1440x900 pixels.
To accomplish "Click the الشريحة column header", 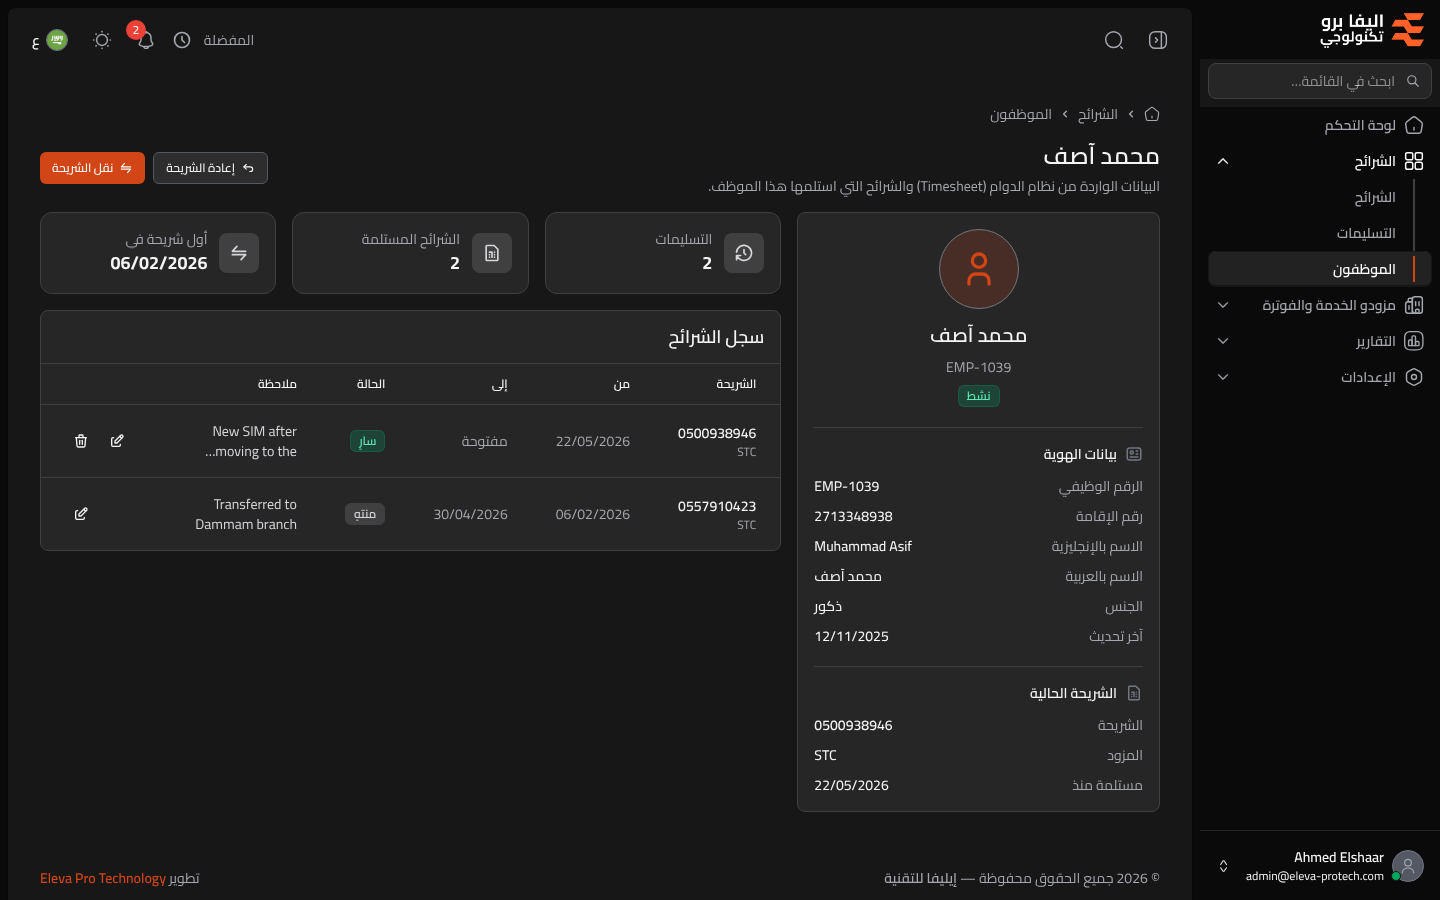I will [x=736, y=384].
